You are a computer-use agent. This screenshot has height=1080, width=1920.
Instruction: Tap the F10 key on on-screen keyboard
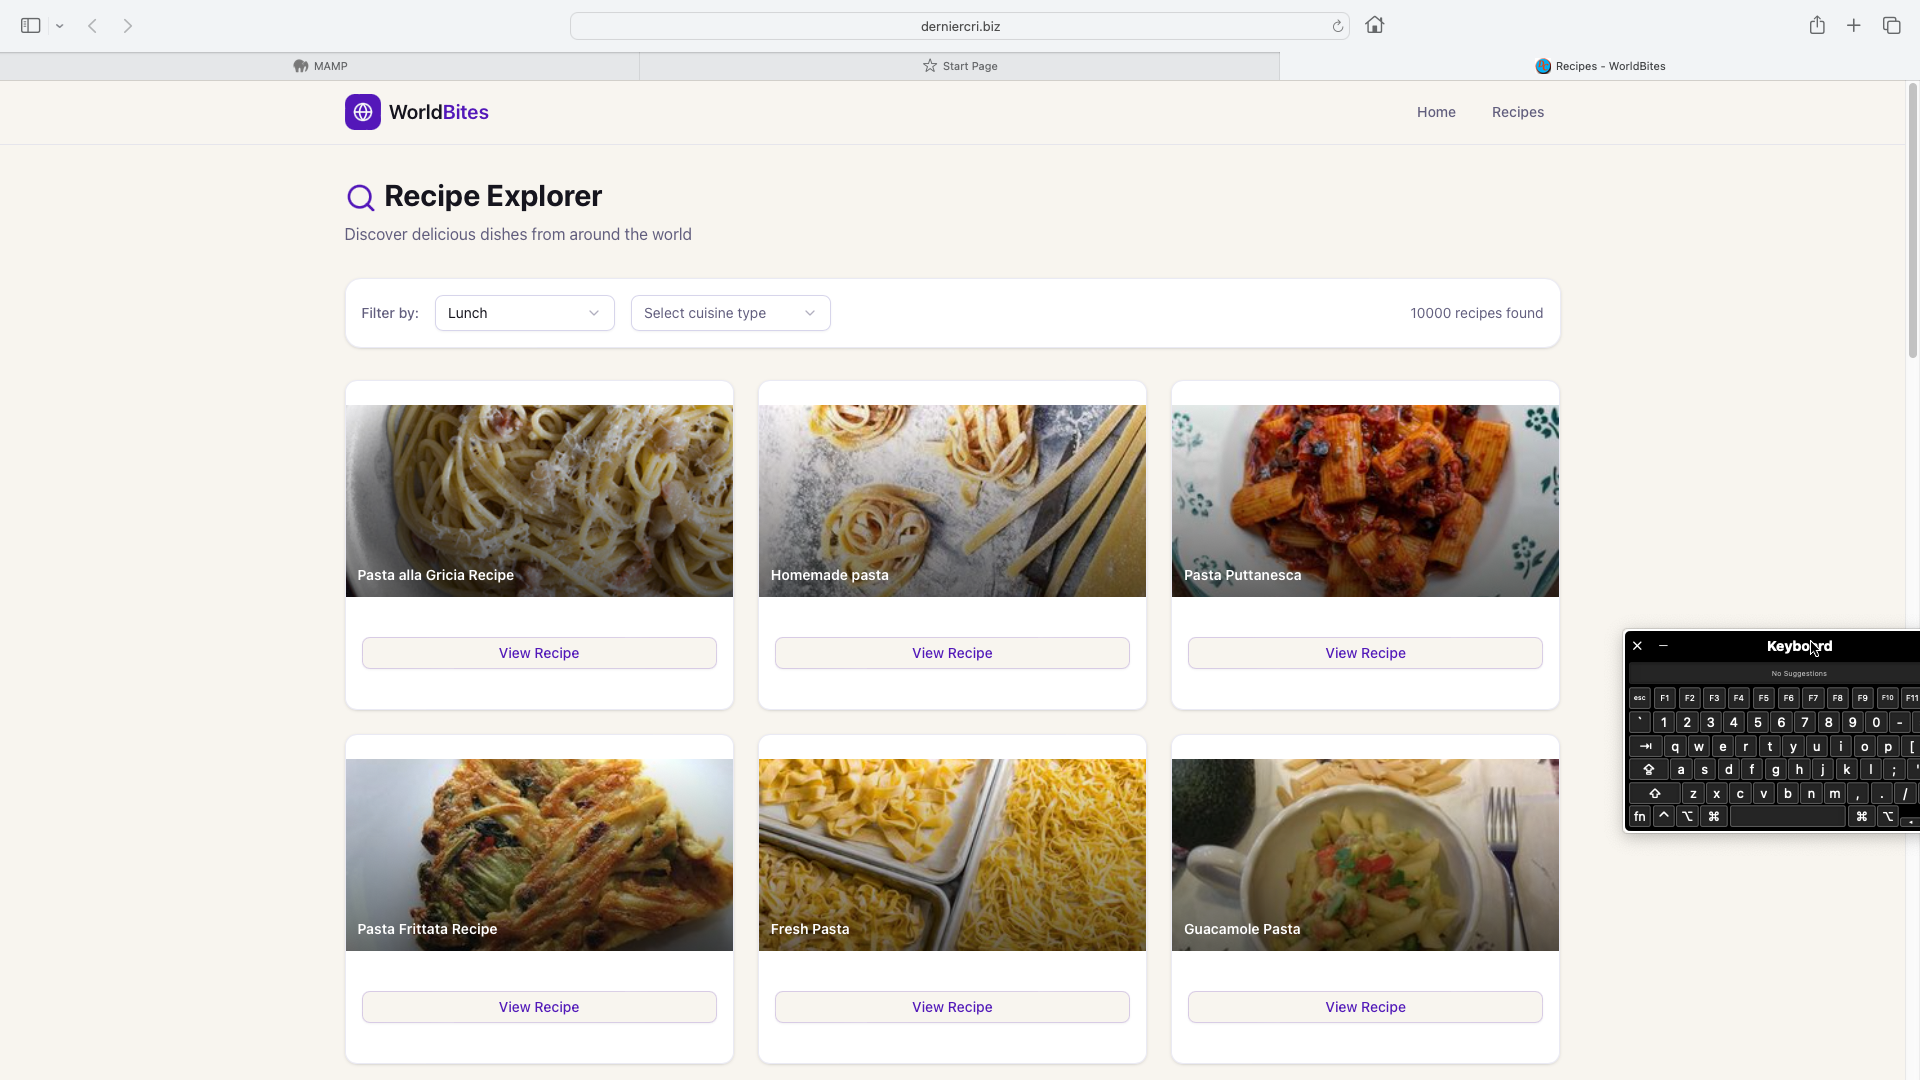[1888, 698]
